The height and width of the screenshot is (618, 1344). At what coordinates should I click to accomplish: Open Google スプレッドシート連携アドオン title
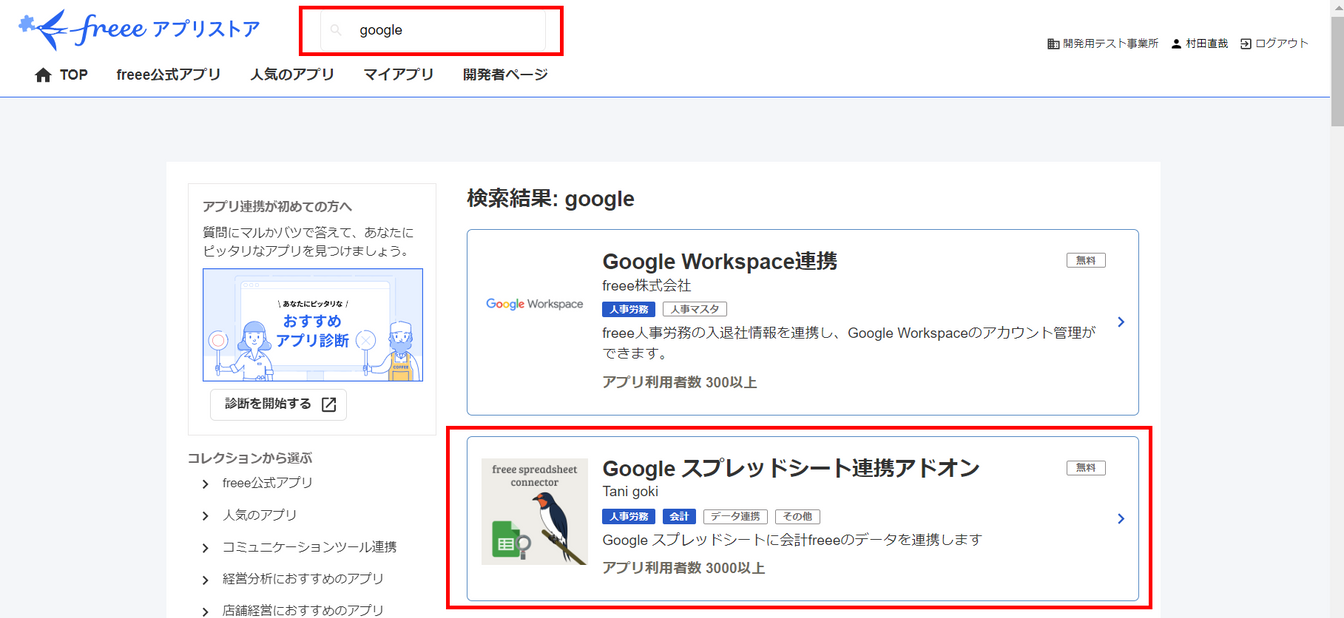(790, 468)
